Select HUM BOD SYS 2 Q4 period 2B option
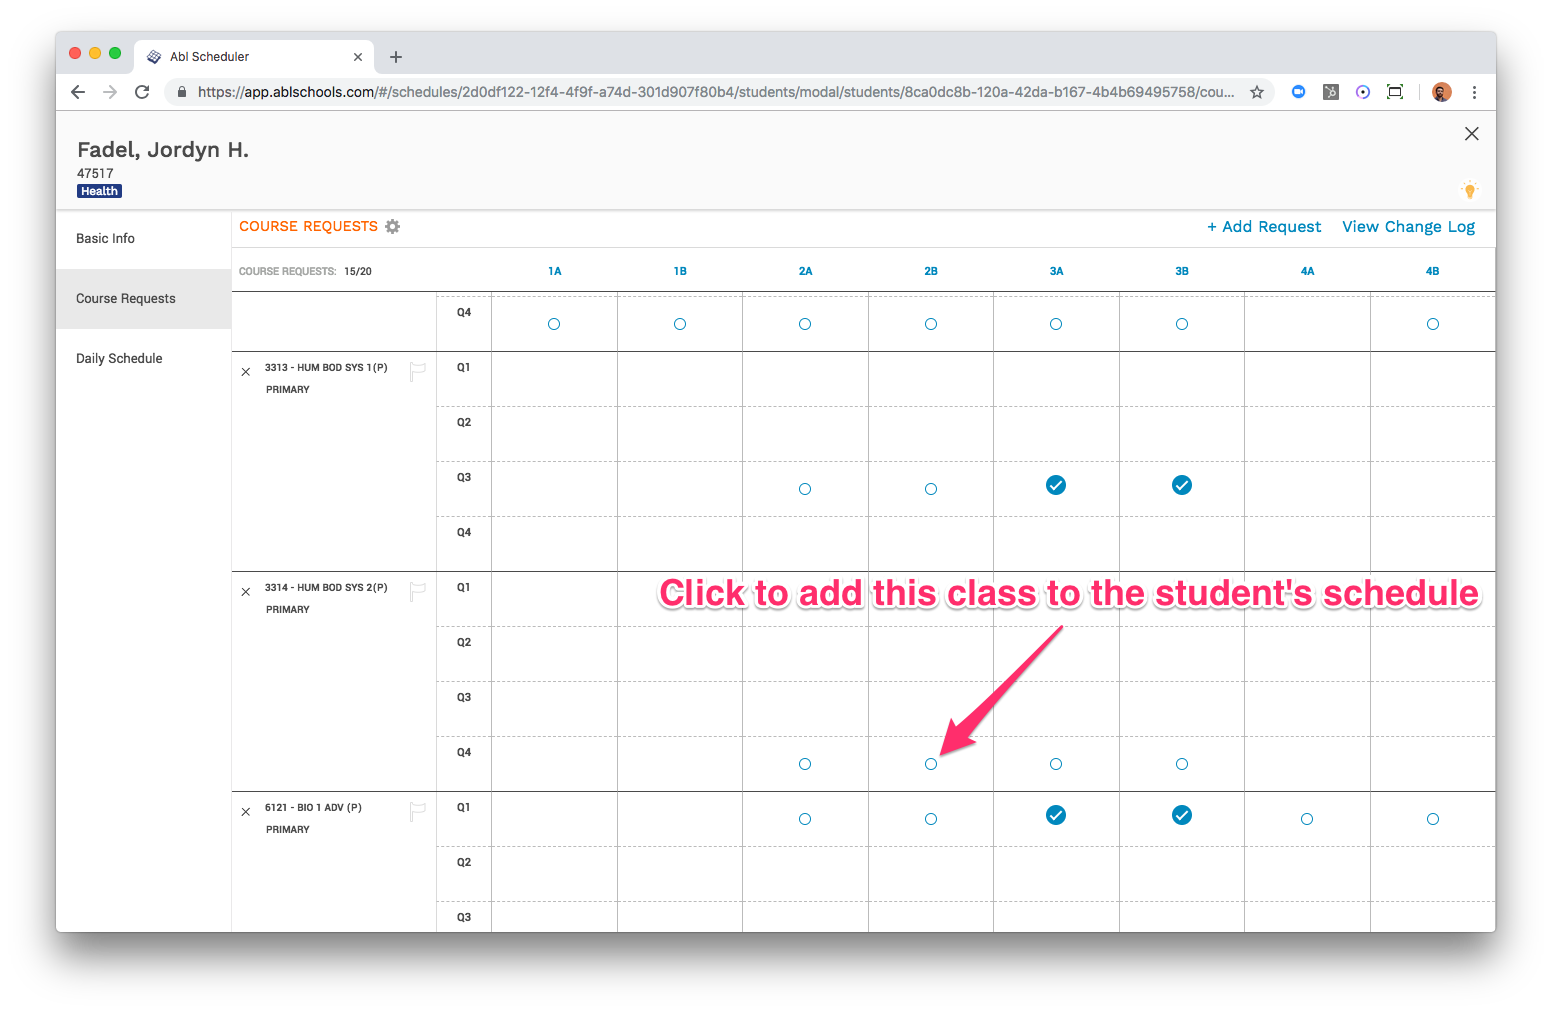 point(931,764)
